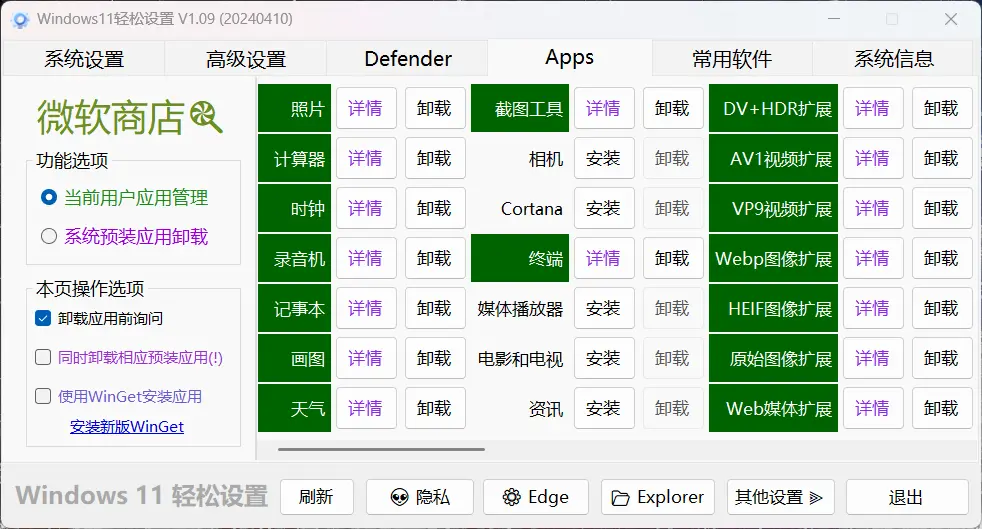Uninstall AV1视频扩展 via 卸载
This screenshot has height=529, width=982.
coord(942,158)
